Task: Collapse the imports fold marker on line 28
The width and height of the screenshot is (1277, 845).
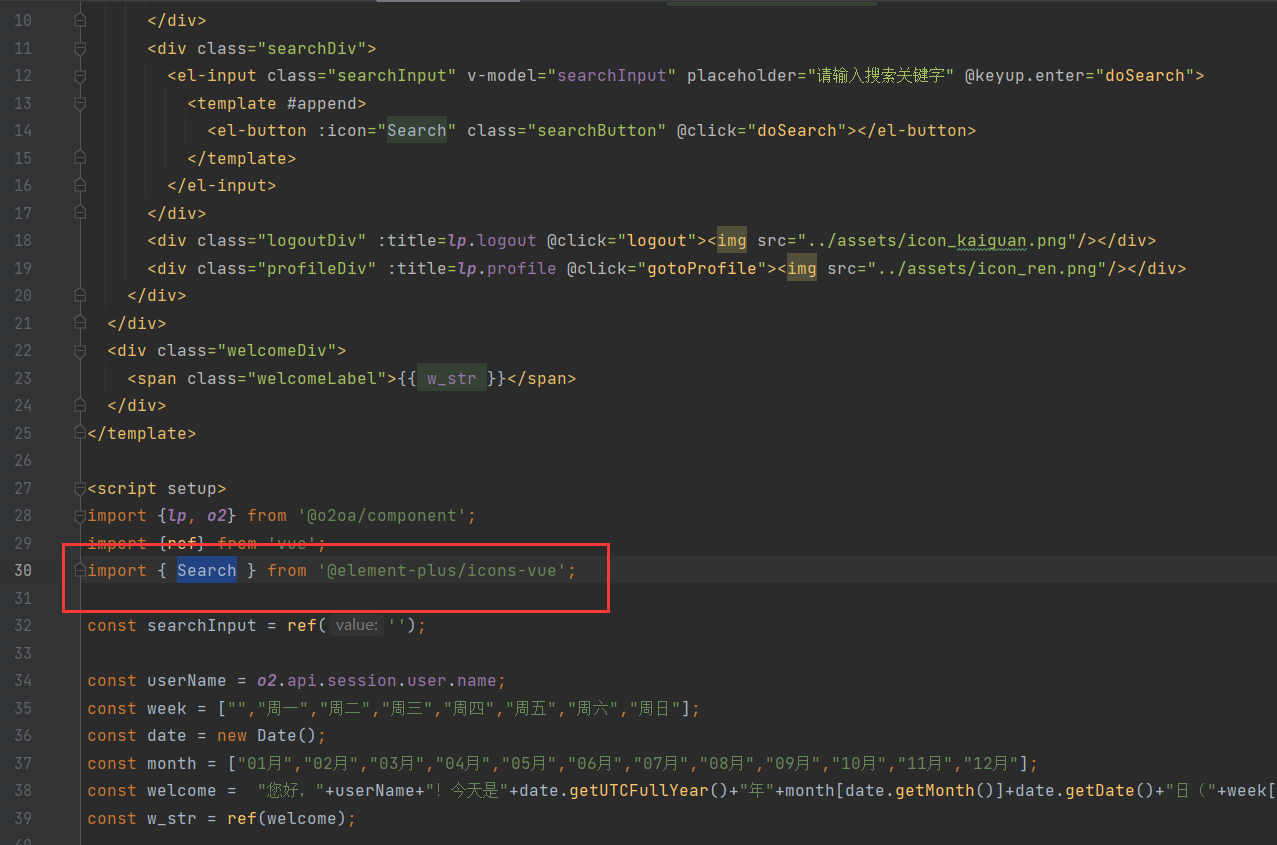Action: click(80, 515)
